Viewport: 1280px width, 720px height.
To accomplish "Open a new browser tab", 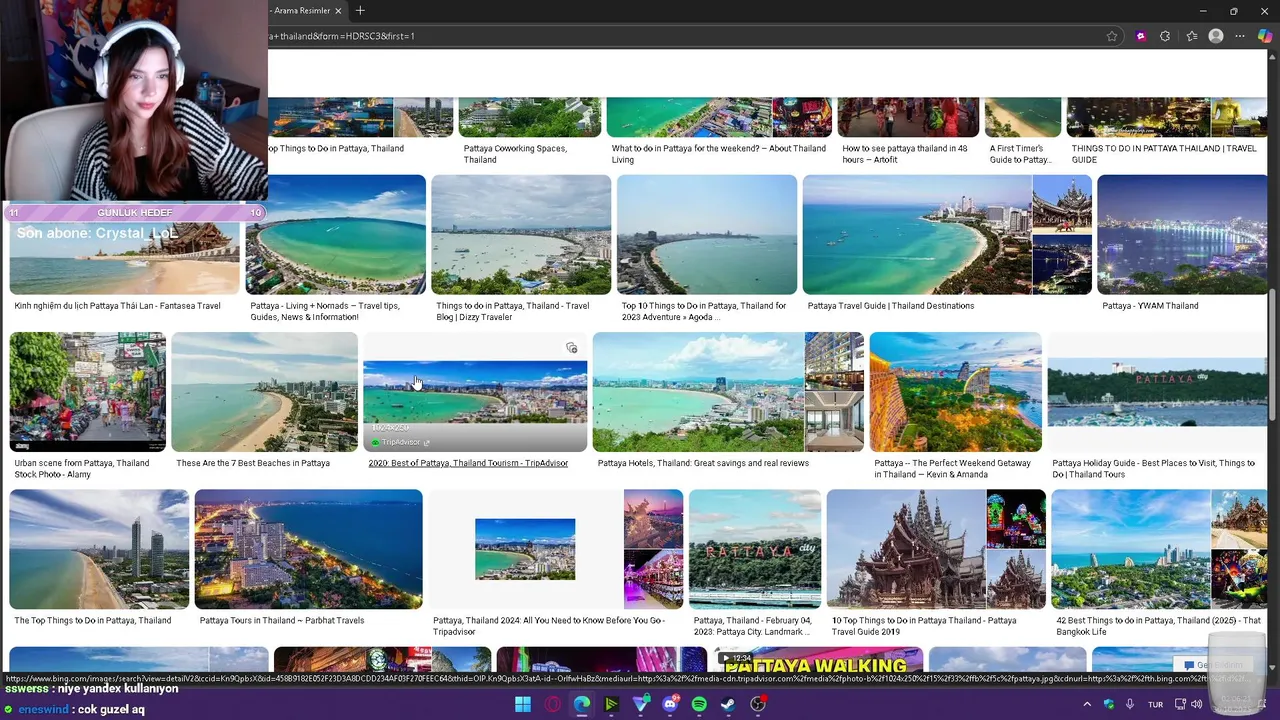I will (x=360, y=11).
